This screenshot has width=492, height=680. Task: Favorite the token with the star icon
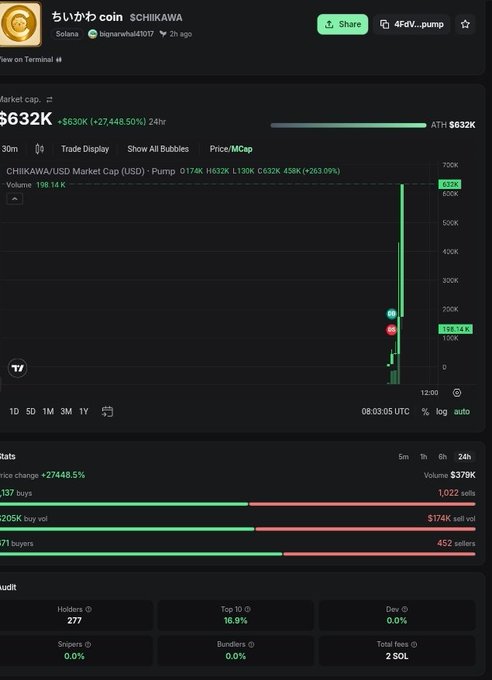[x=465, y=24]
